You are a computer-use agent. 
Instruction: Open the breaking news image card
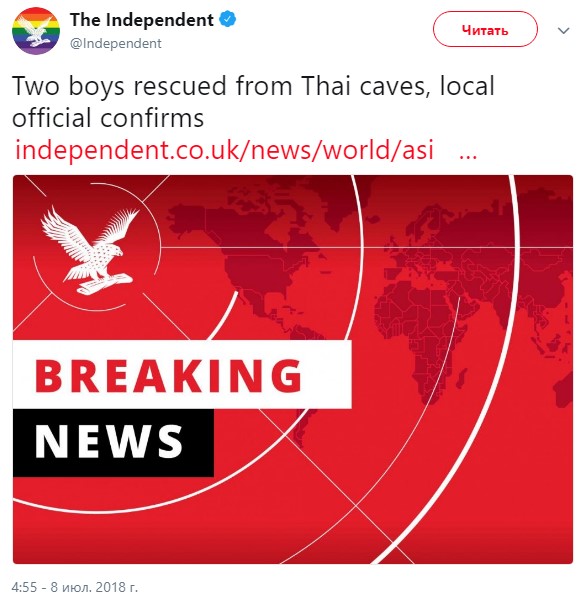292,369
